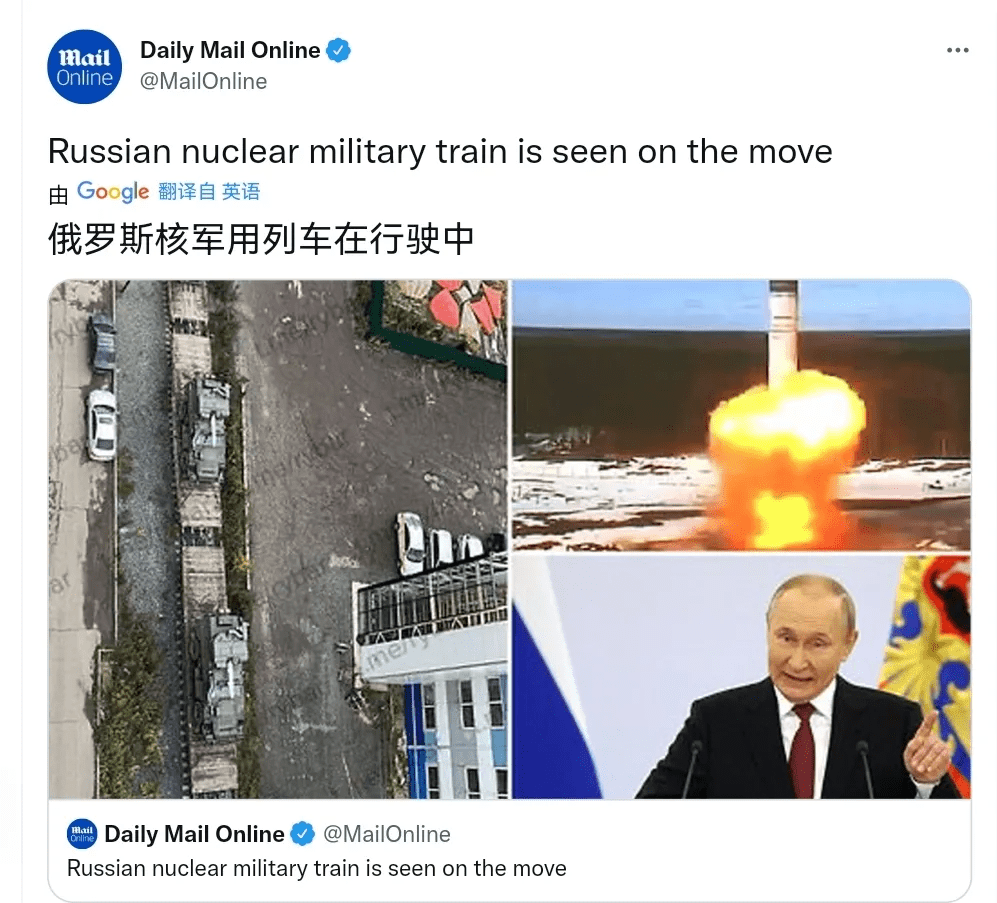The image size is (997, 903).
Task: Open the three-dot more options menu
Action: [958, 50]
